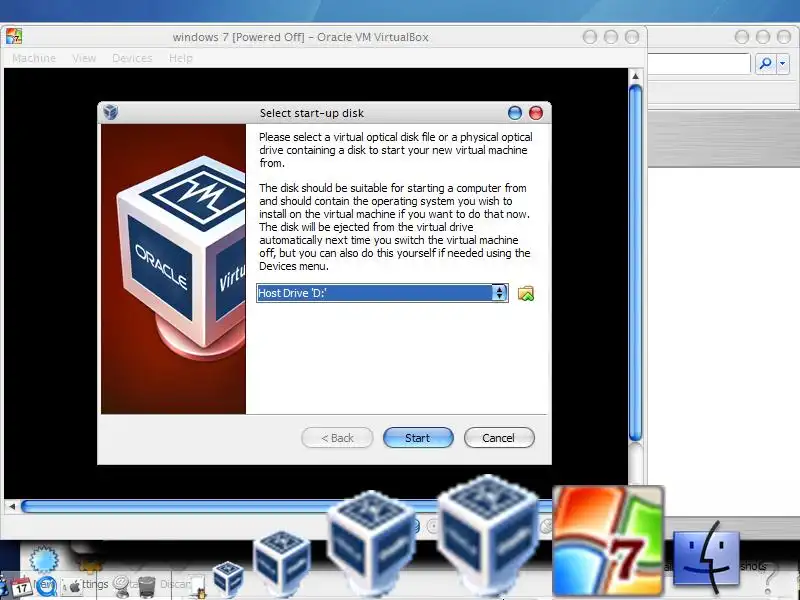Click the smallest VirtualBox cube in the dock

(228, 578)
